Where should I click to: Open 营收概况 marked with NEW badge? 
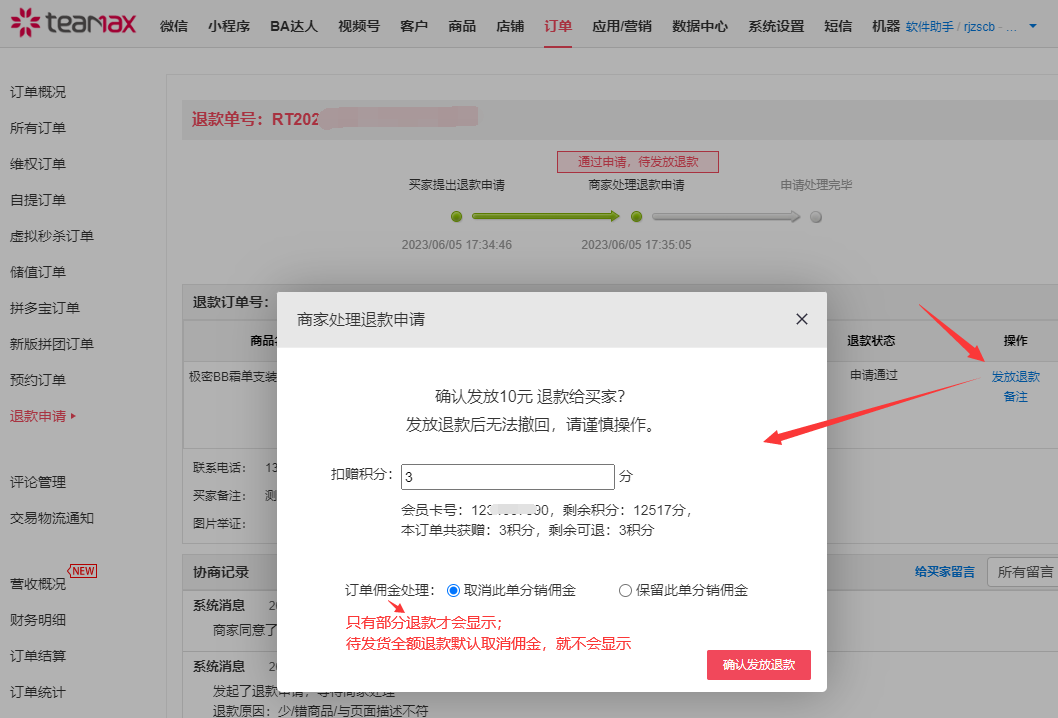pos(38,584)
